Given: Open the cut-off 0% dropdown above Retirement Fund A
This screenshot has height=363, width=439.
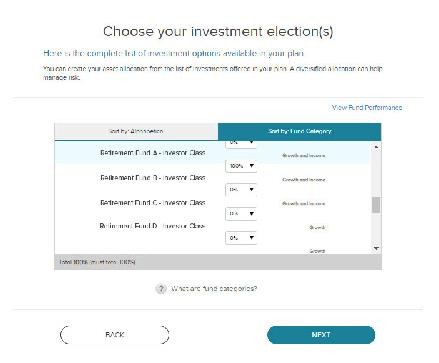Looking at the screenshot, I should [x=241, y=144].
